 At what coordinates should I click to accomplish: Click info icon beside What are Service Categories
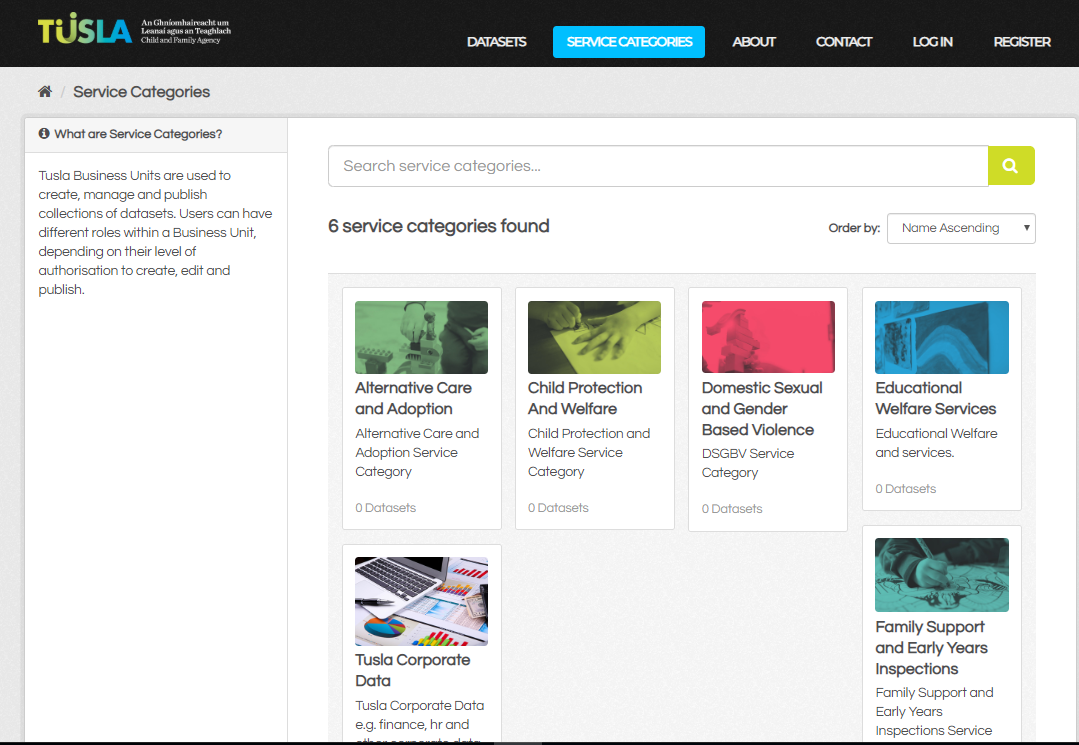tap(44, 133)
